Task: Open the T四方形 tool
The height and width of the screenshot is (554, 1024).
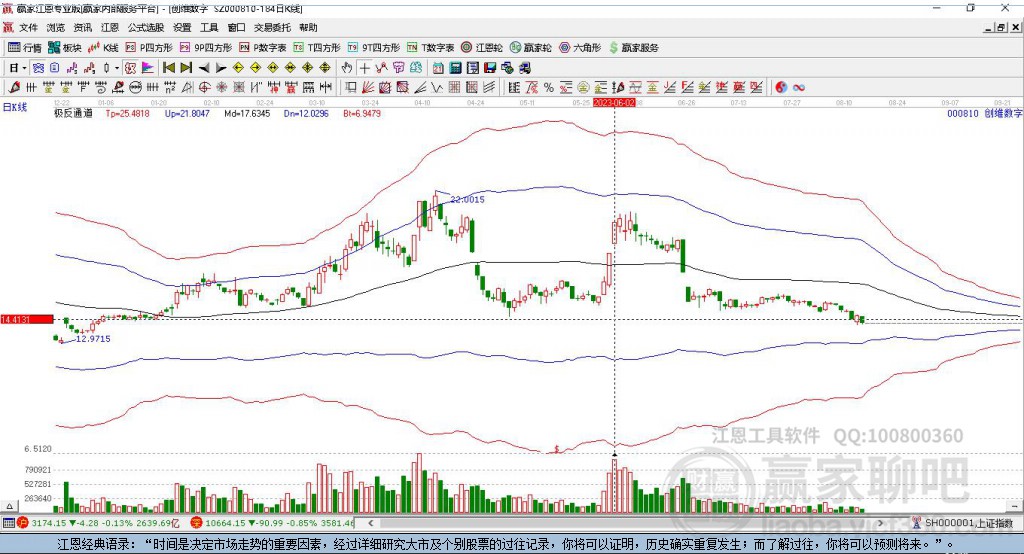Action: (317, 48)
